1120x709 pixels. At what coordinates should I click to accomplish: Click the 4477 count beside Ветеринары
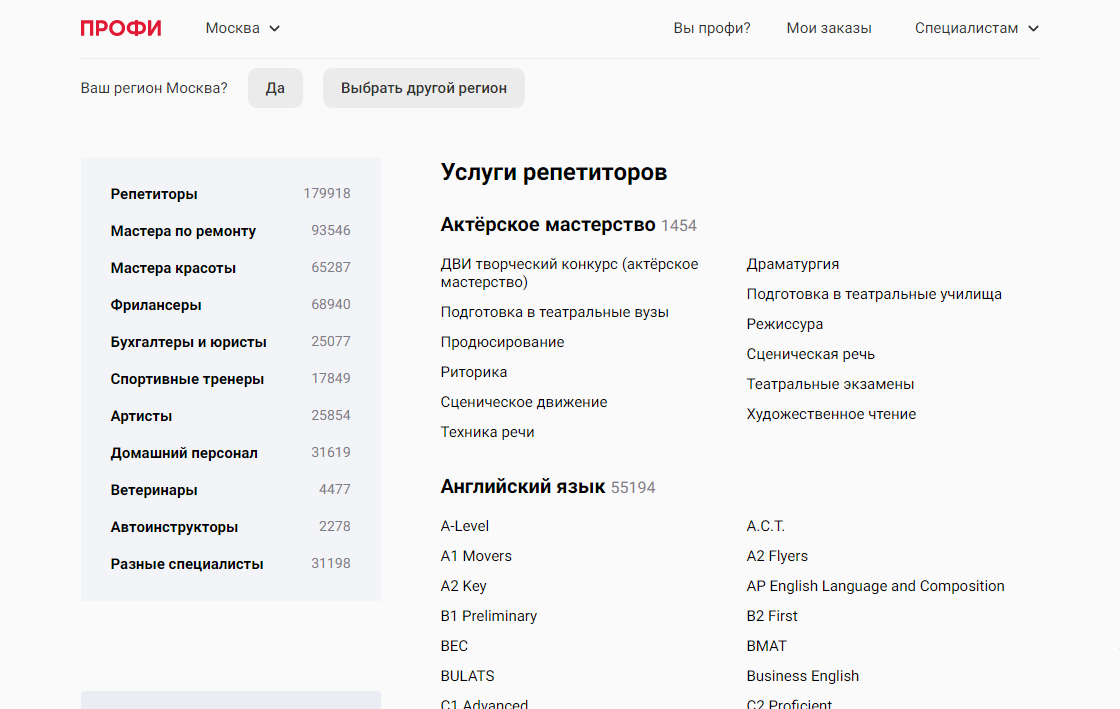tap(334, 490)
